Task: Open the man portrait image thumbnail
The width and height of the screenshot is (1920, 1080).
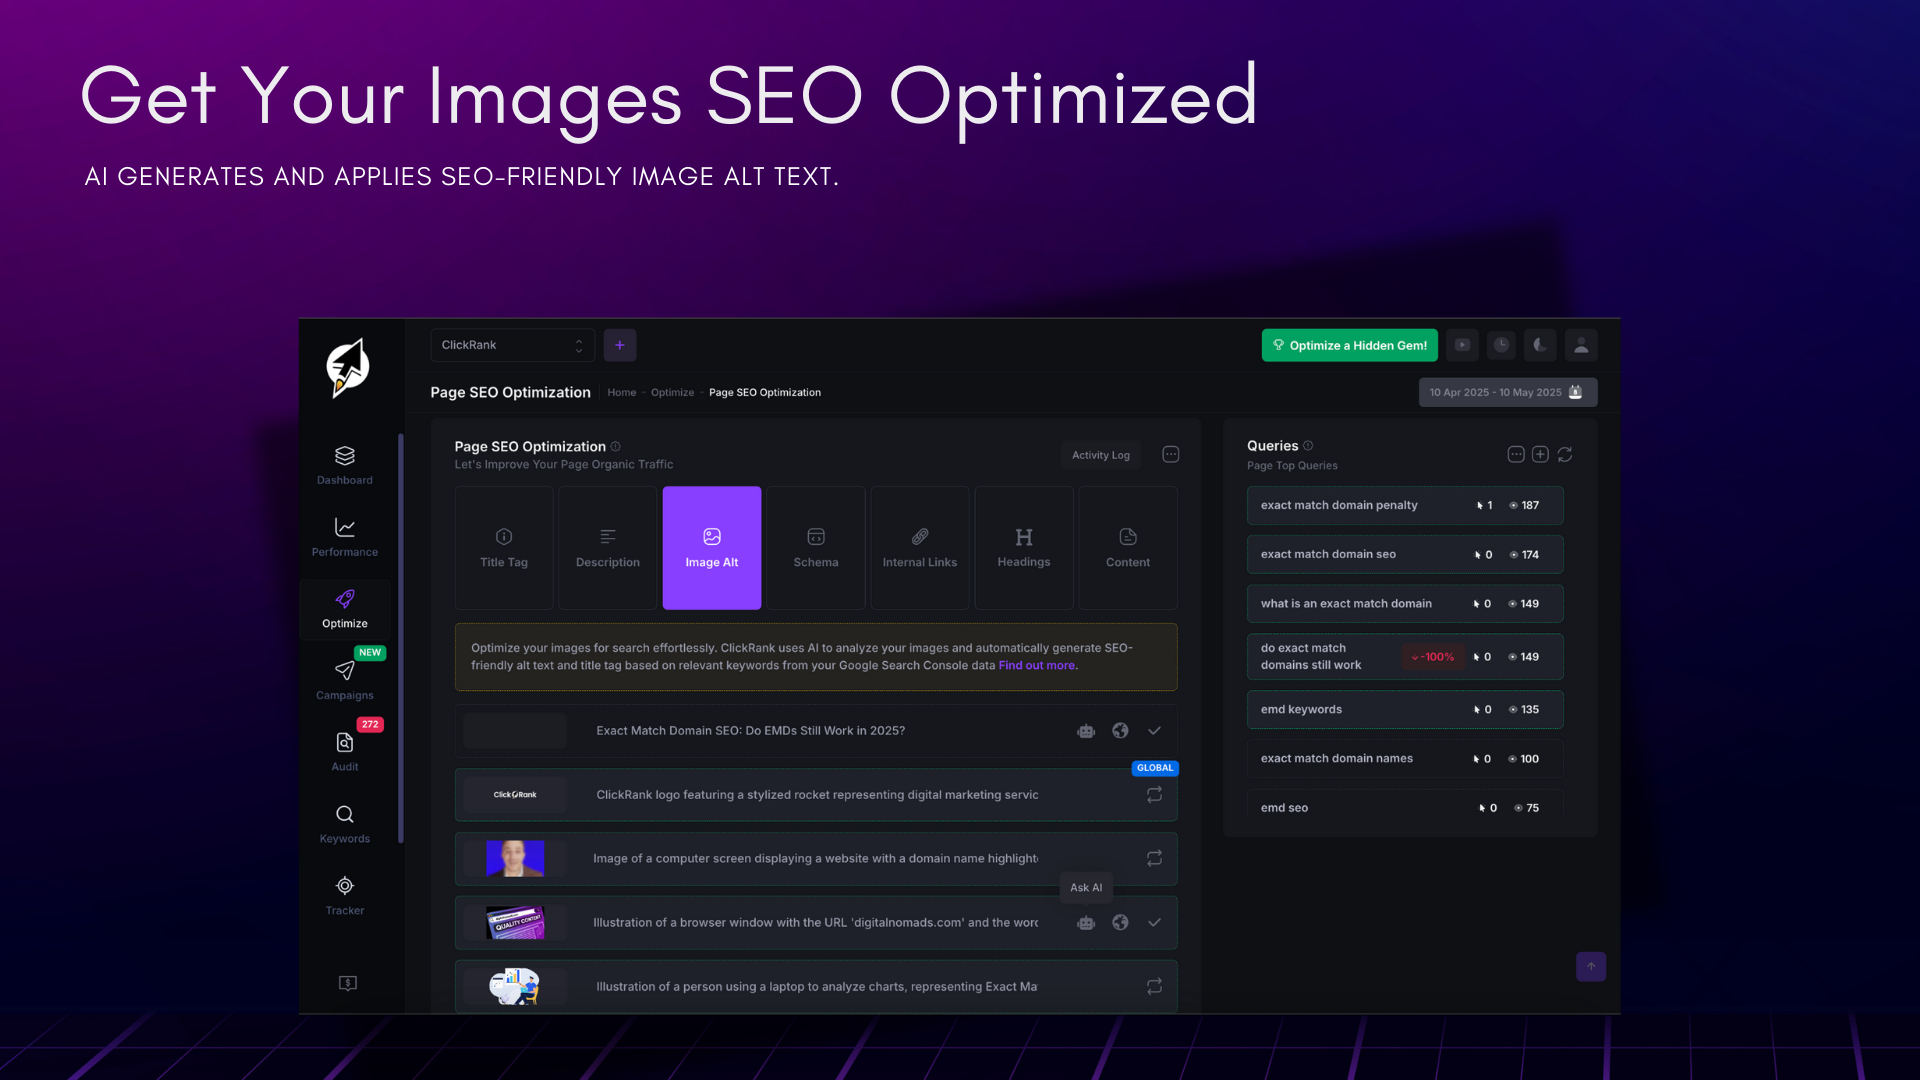Action: [515, 859]
